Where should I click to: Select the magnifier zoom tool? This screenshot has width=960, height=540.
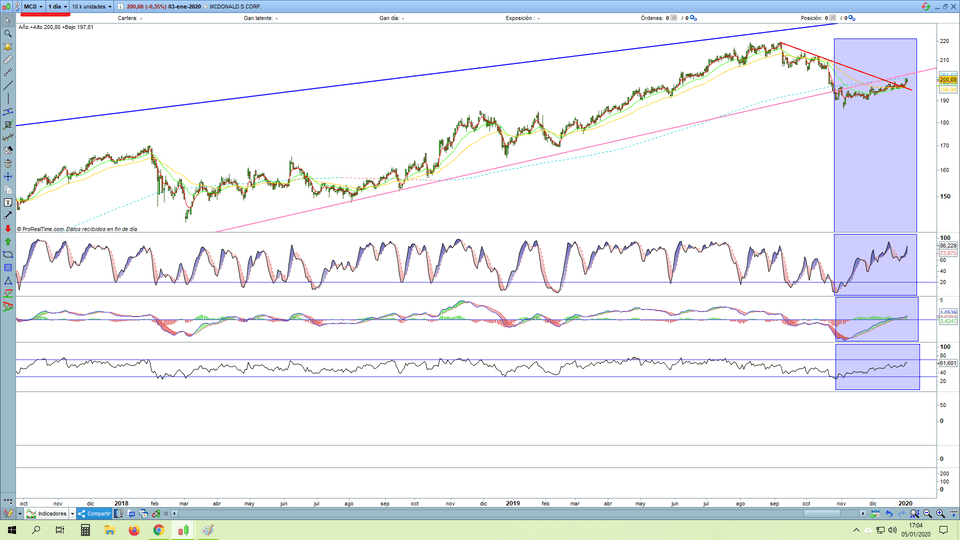coord(7,33)
